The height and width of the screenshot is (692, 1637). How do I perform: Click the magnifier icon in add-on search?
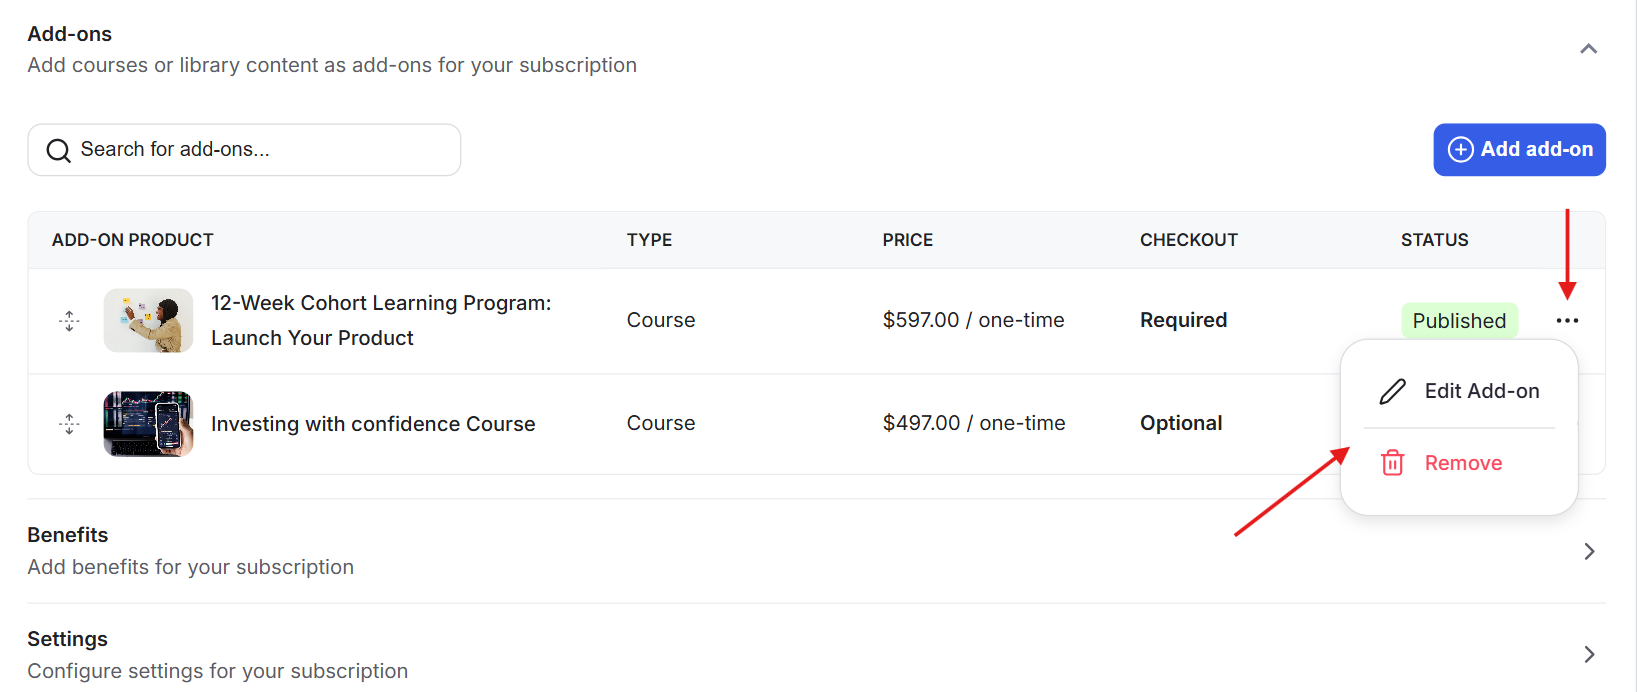pos(59,150)
